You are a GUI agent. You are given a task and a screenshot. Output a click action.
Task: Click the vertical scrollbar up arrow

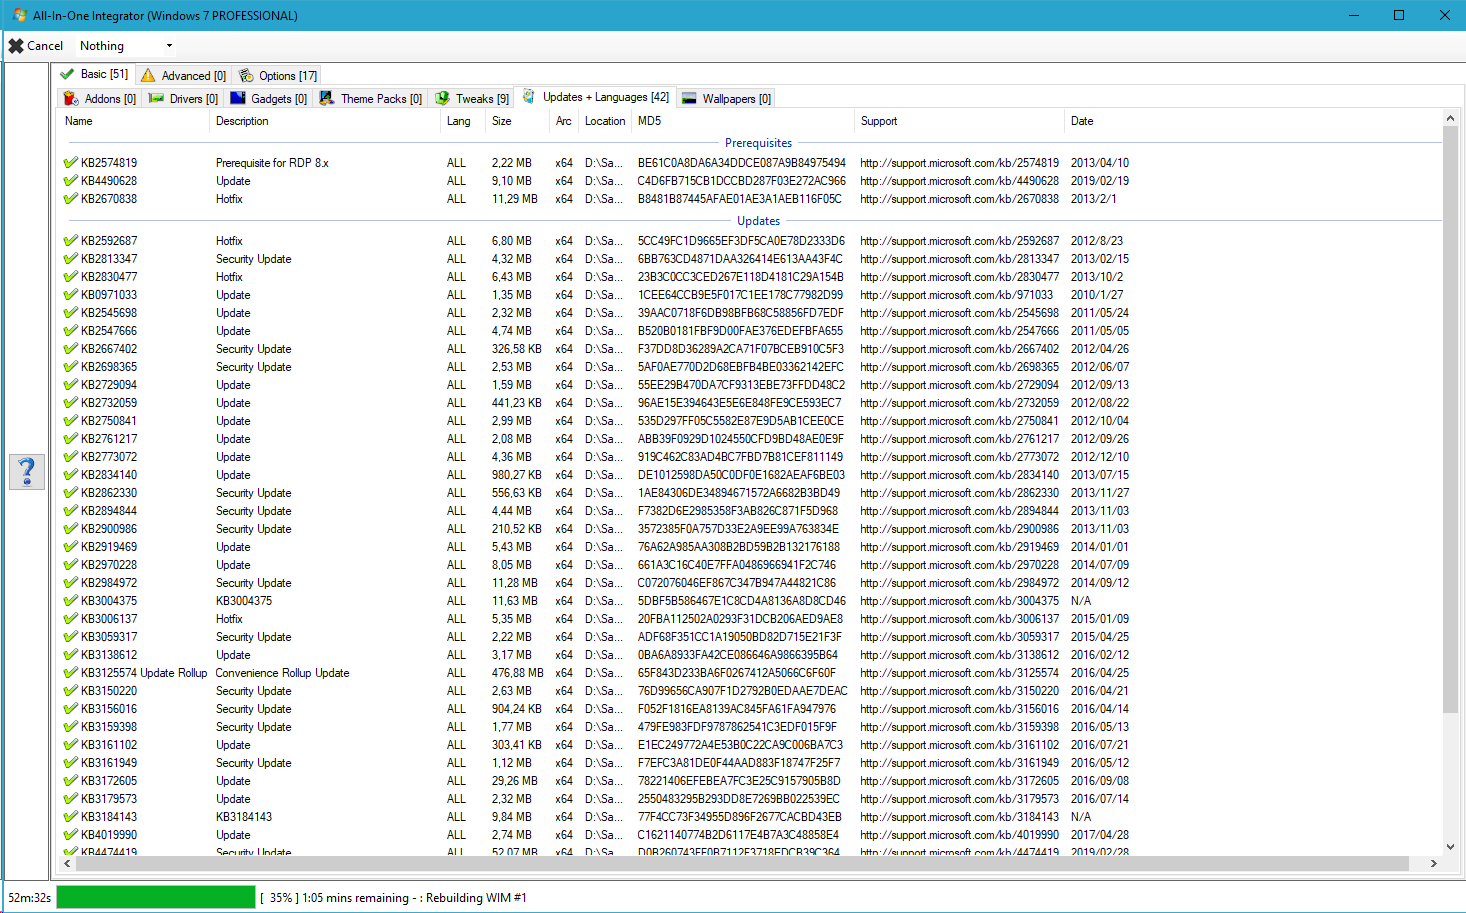(x=1450, y=119)
